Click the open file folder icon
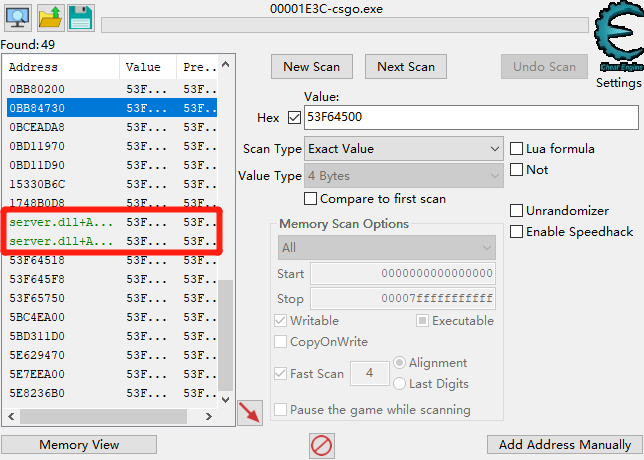 pyautogui.click(x=50, y=17)
